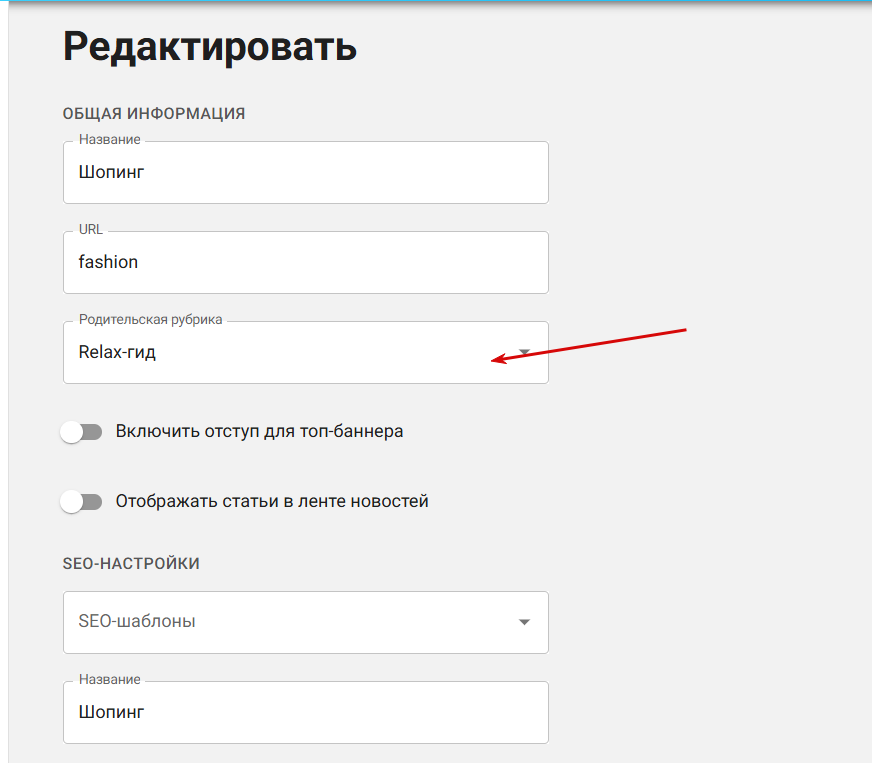Click the "URL" floating field label
The width and height of the screenshot is (872, 763).
coord(91,229)
